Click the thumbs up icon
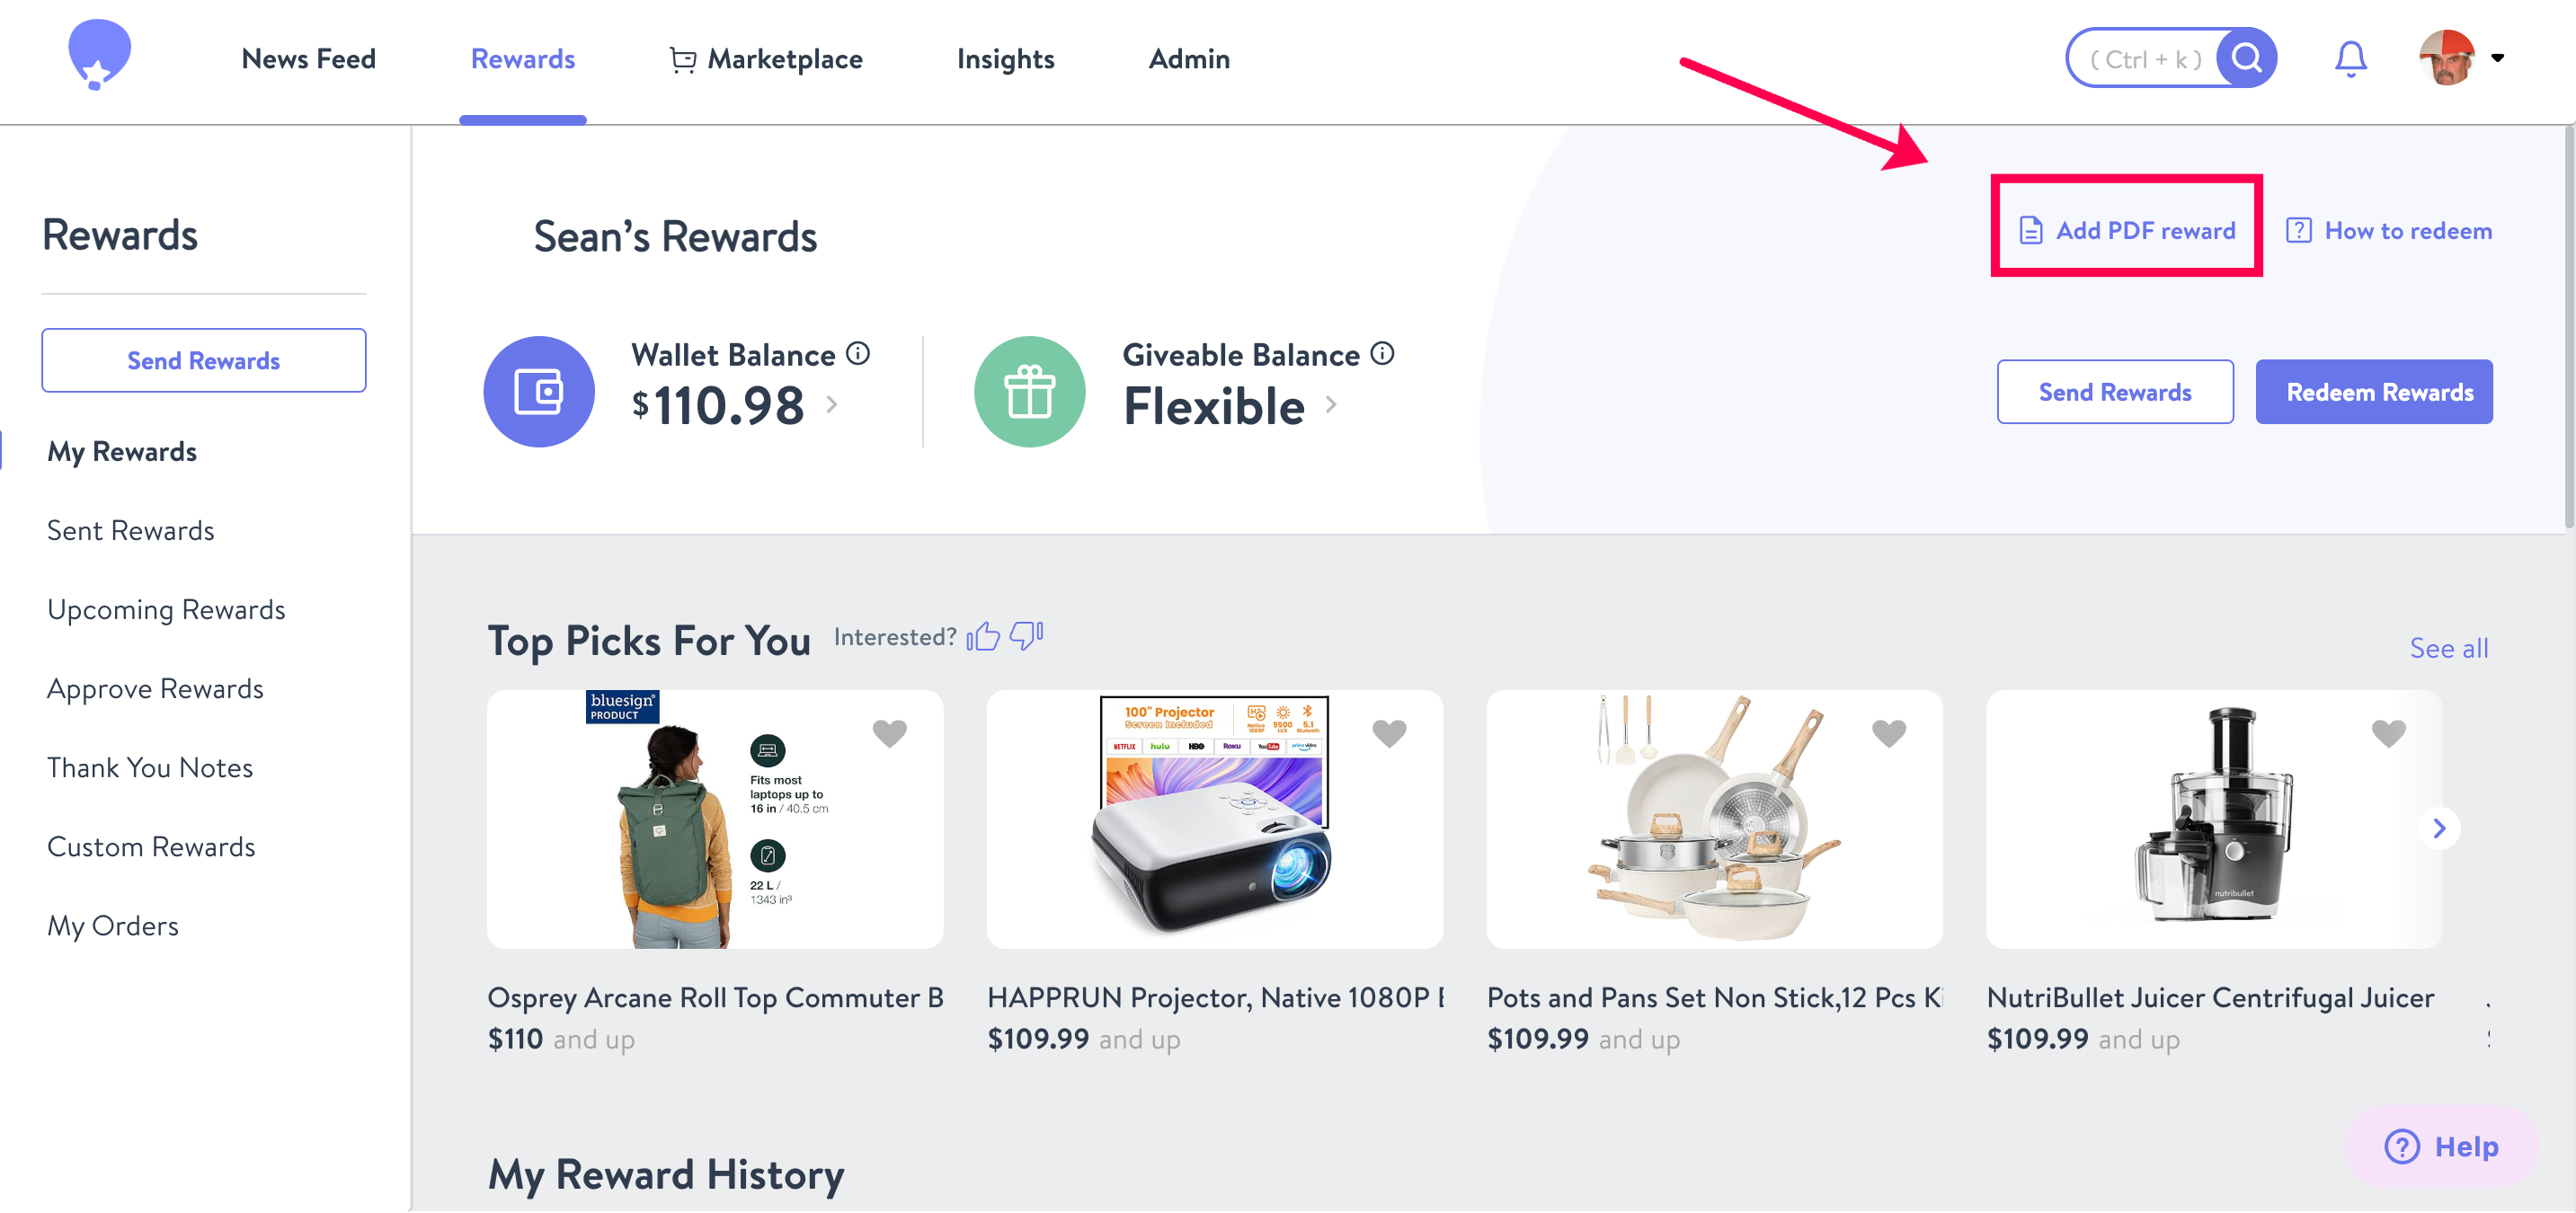 (x=983, y=636)
